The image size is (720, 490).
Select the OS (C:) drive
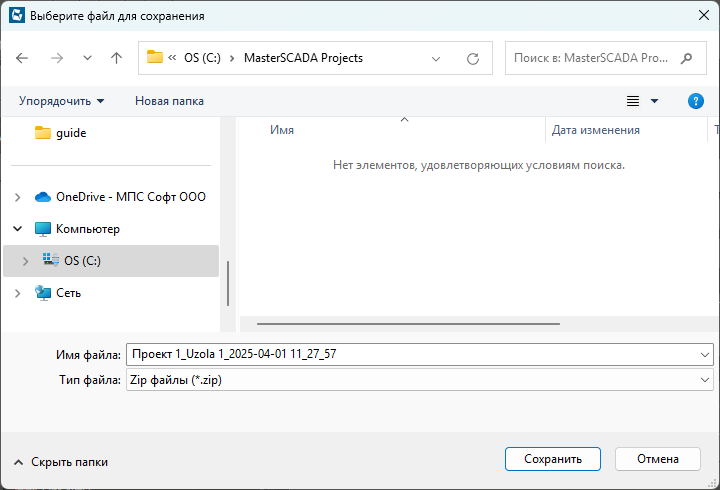(x=111, y=261)
